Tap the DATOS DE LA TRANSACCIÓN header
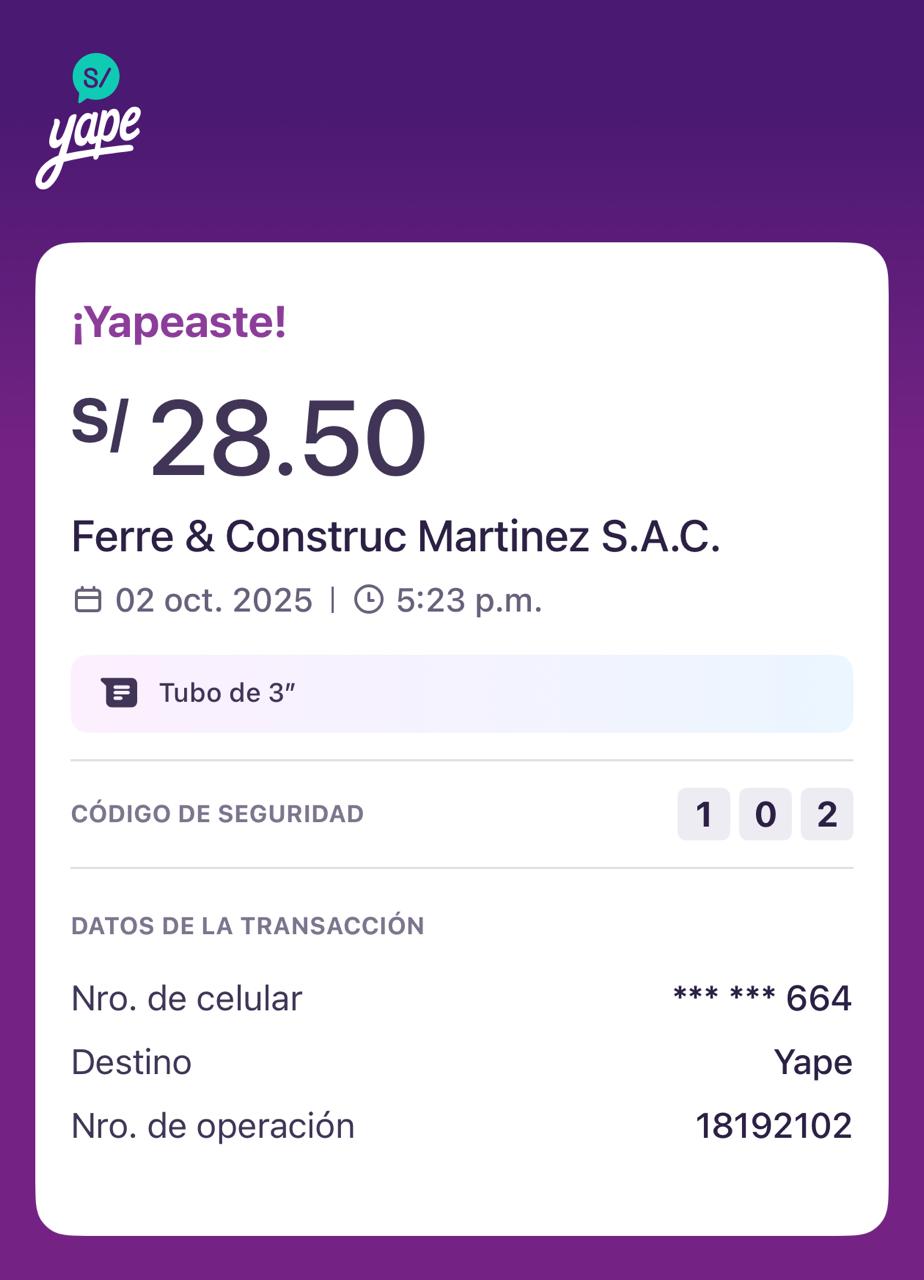This screenshot has height=1280, width=924. click(x=247, y=926)
